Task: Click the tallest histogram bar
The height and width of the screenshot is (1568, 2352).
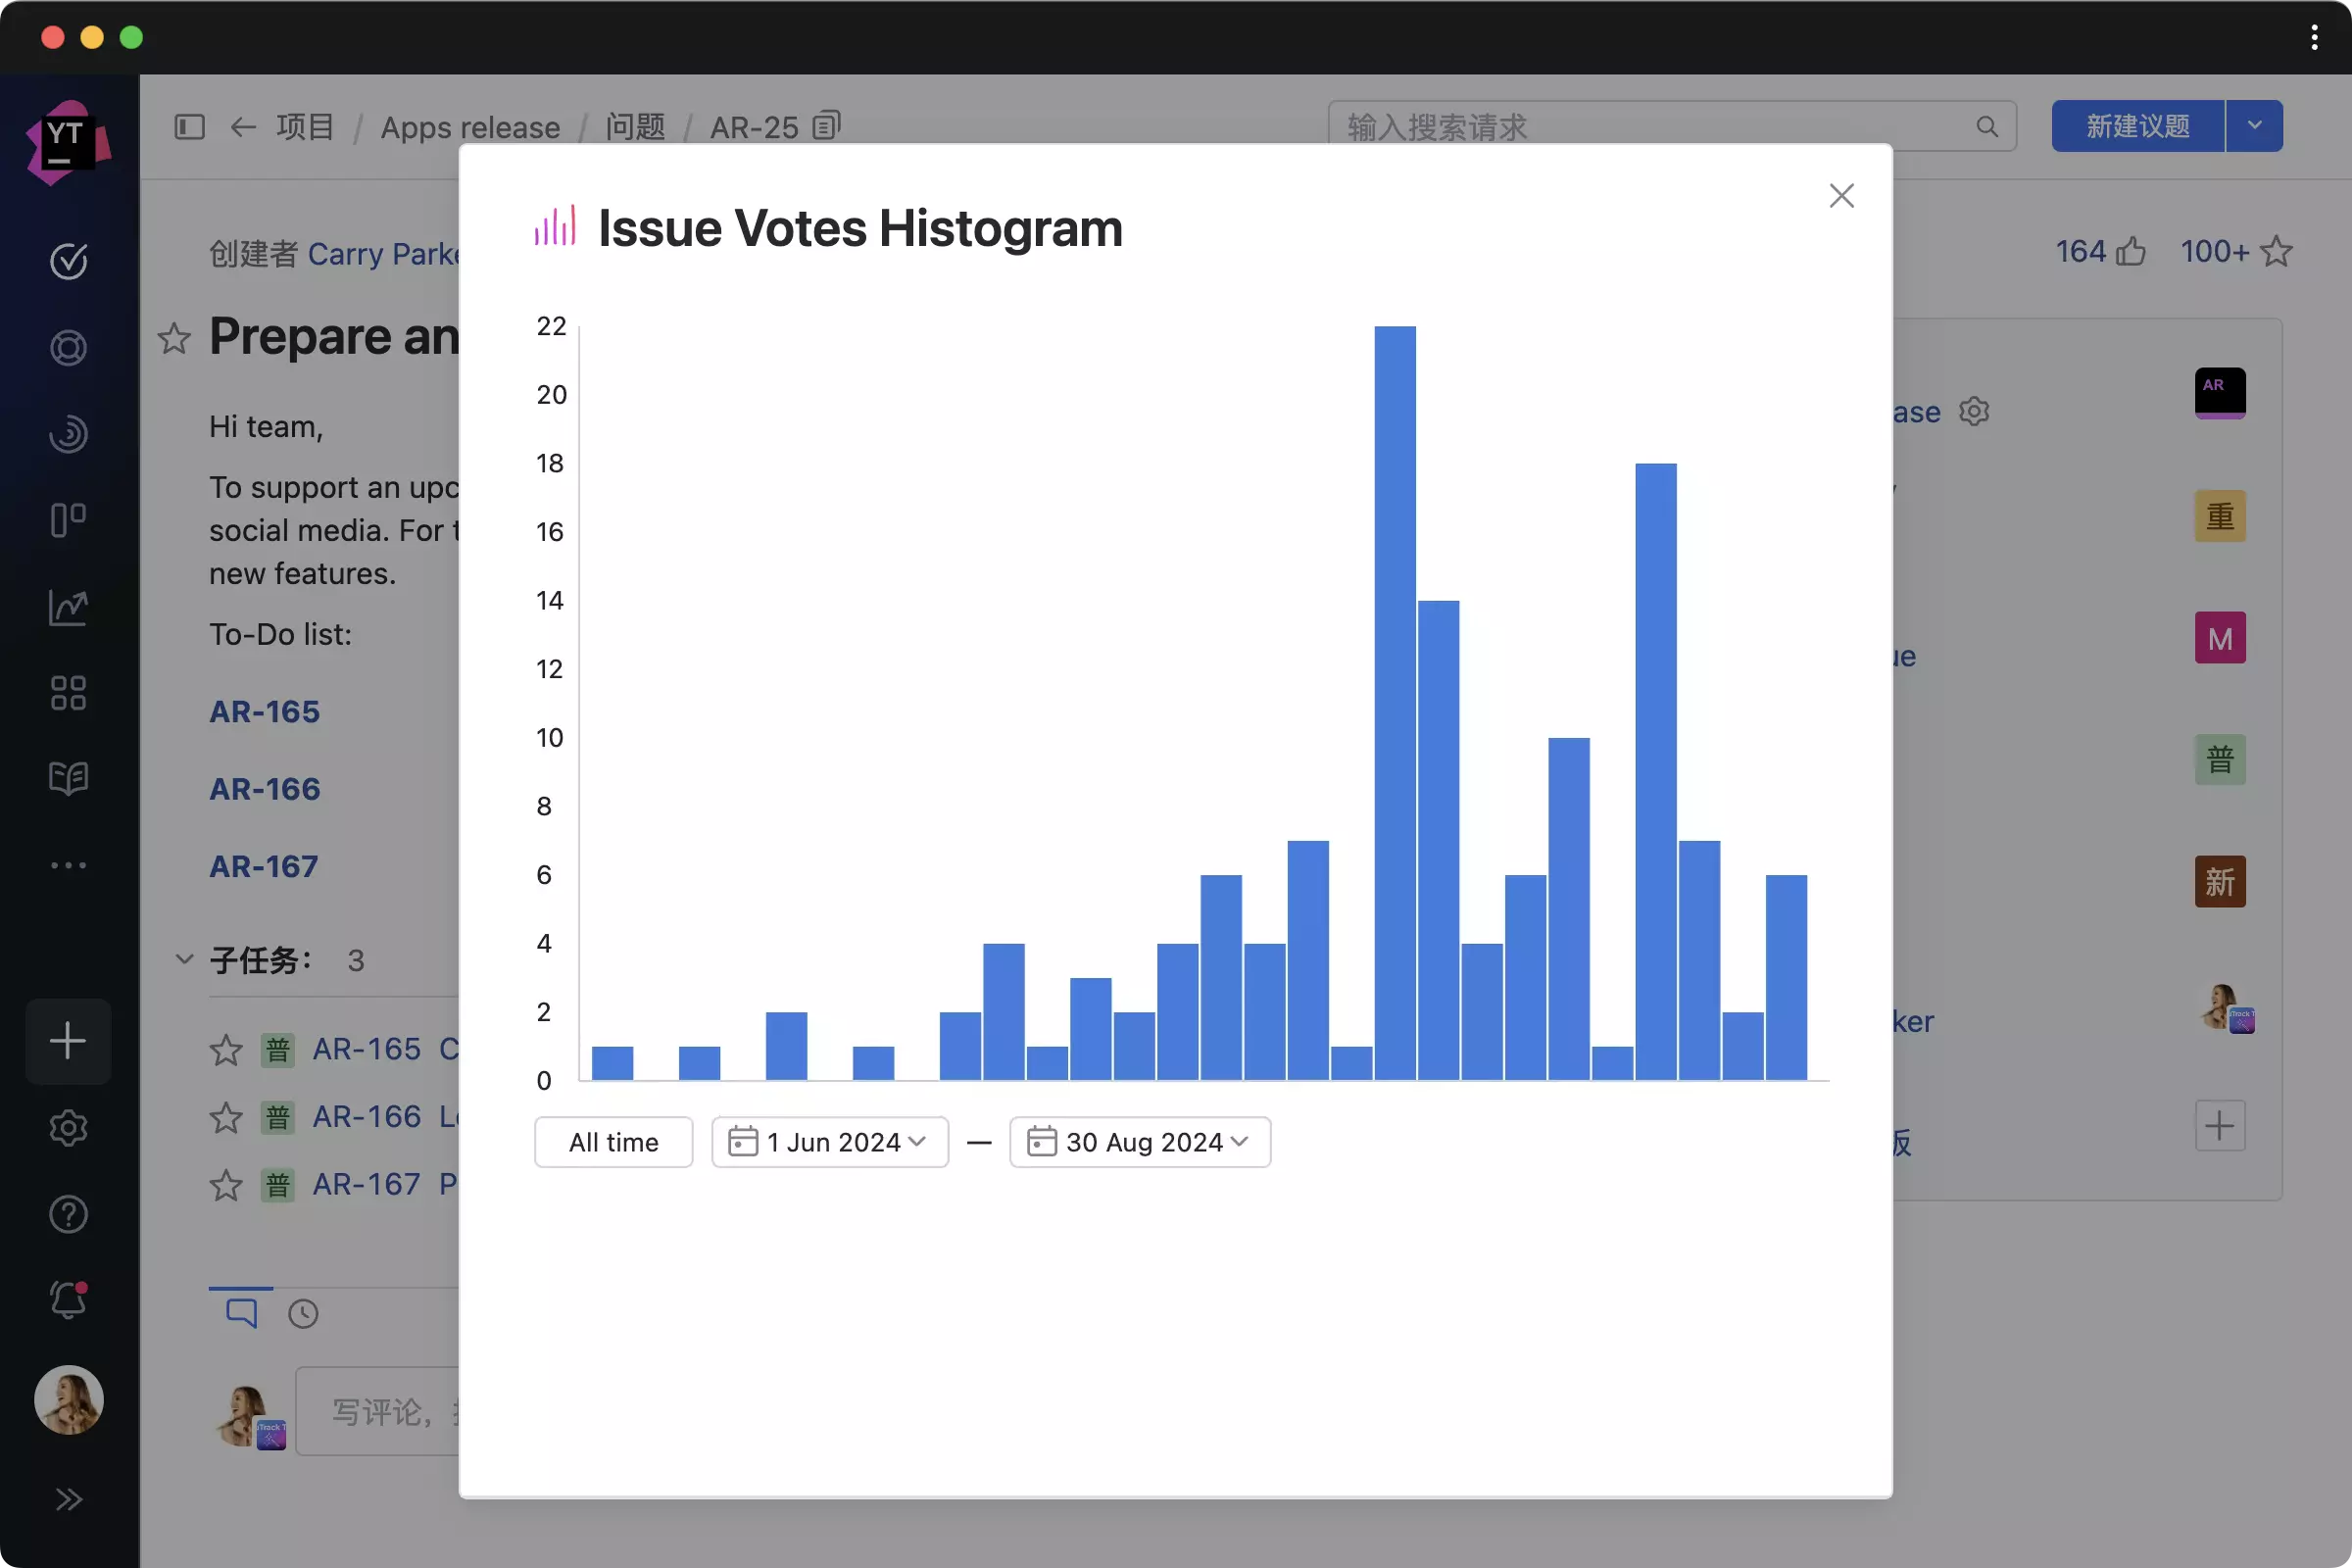Action: point(1394,702)
